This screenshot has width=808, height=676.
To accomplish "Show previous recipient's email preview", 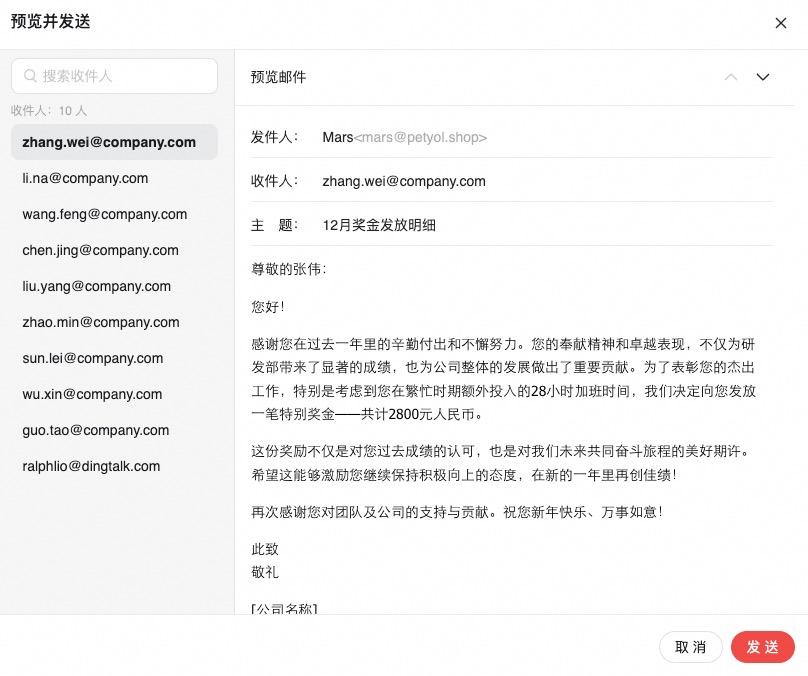I will pos(731,77).
